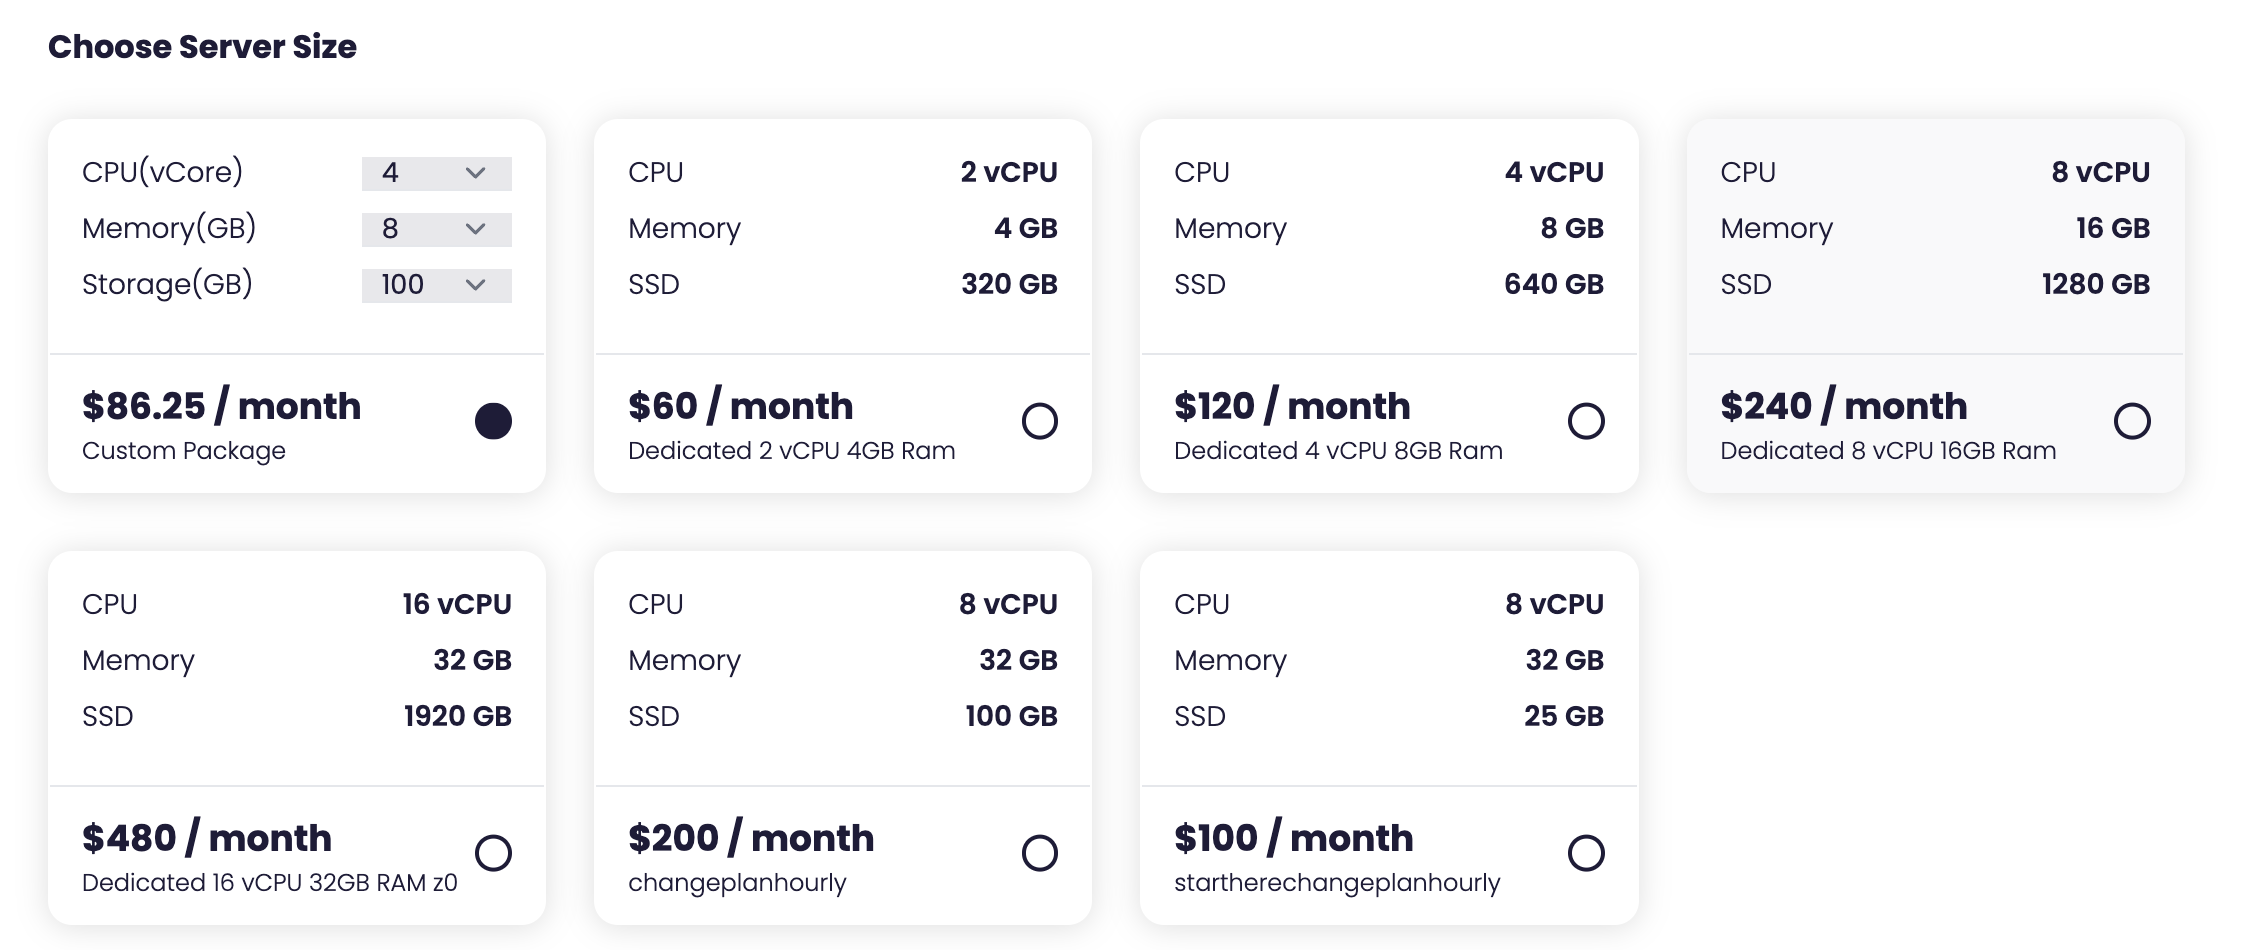
Task: Choose the $120 / month plan radio
Action: (1586, 421)
